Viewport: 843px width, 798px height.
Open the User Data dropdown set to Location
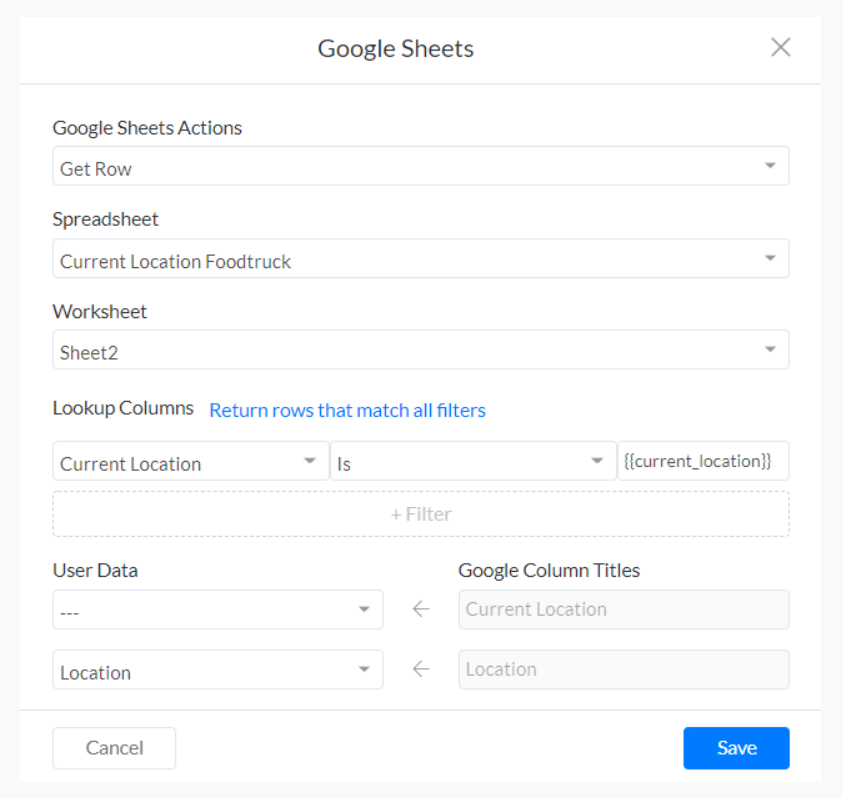click(217, 670)
